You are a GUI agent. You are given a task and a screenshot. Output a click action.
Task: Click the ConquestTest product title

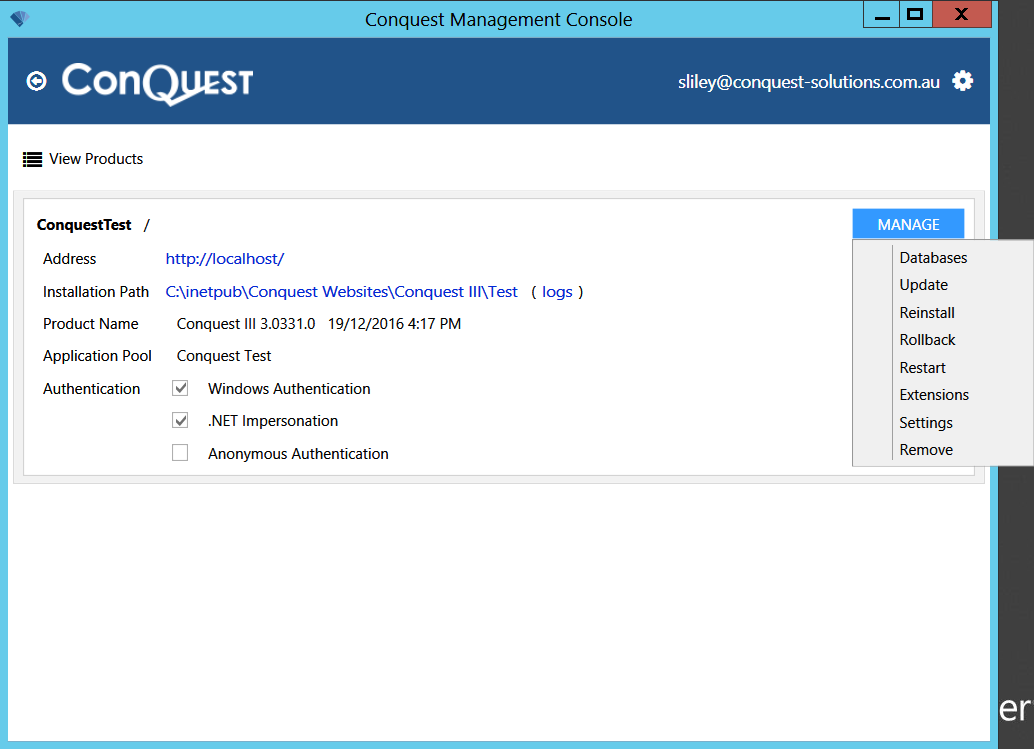click(x=84, y=225)
